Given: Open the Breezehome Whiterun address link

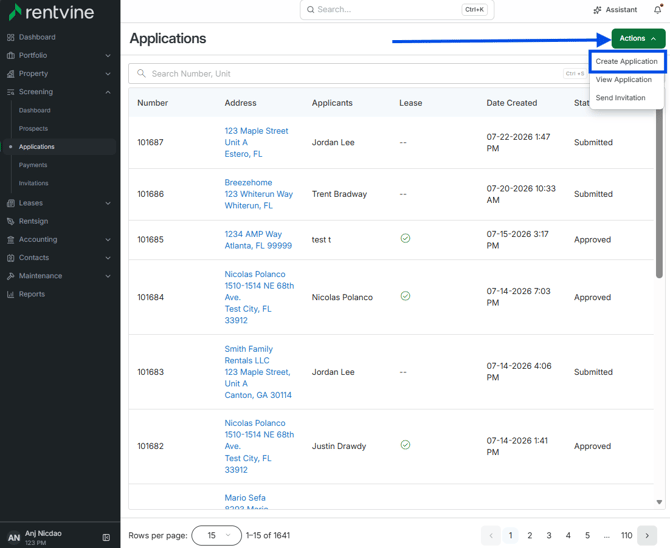Looking at the screenshot, I should tap(259, 194).
